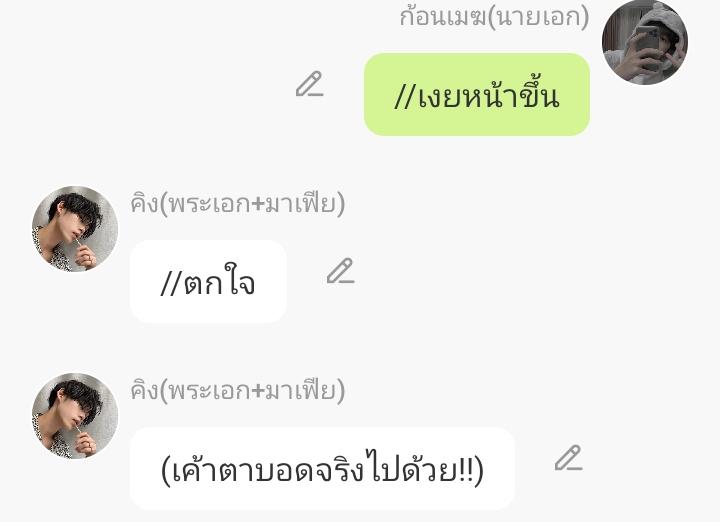The height and width of the screenshot is (522, 720).
Task: Click the double slash starting the green message
Action: tap(405, 97)
